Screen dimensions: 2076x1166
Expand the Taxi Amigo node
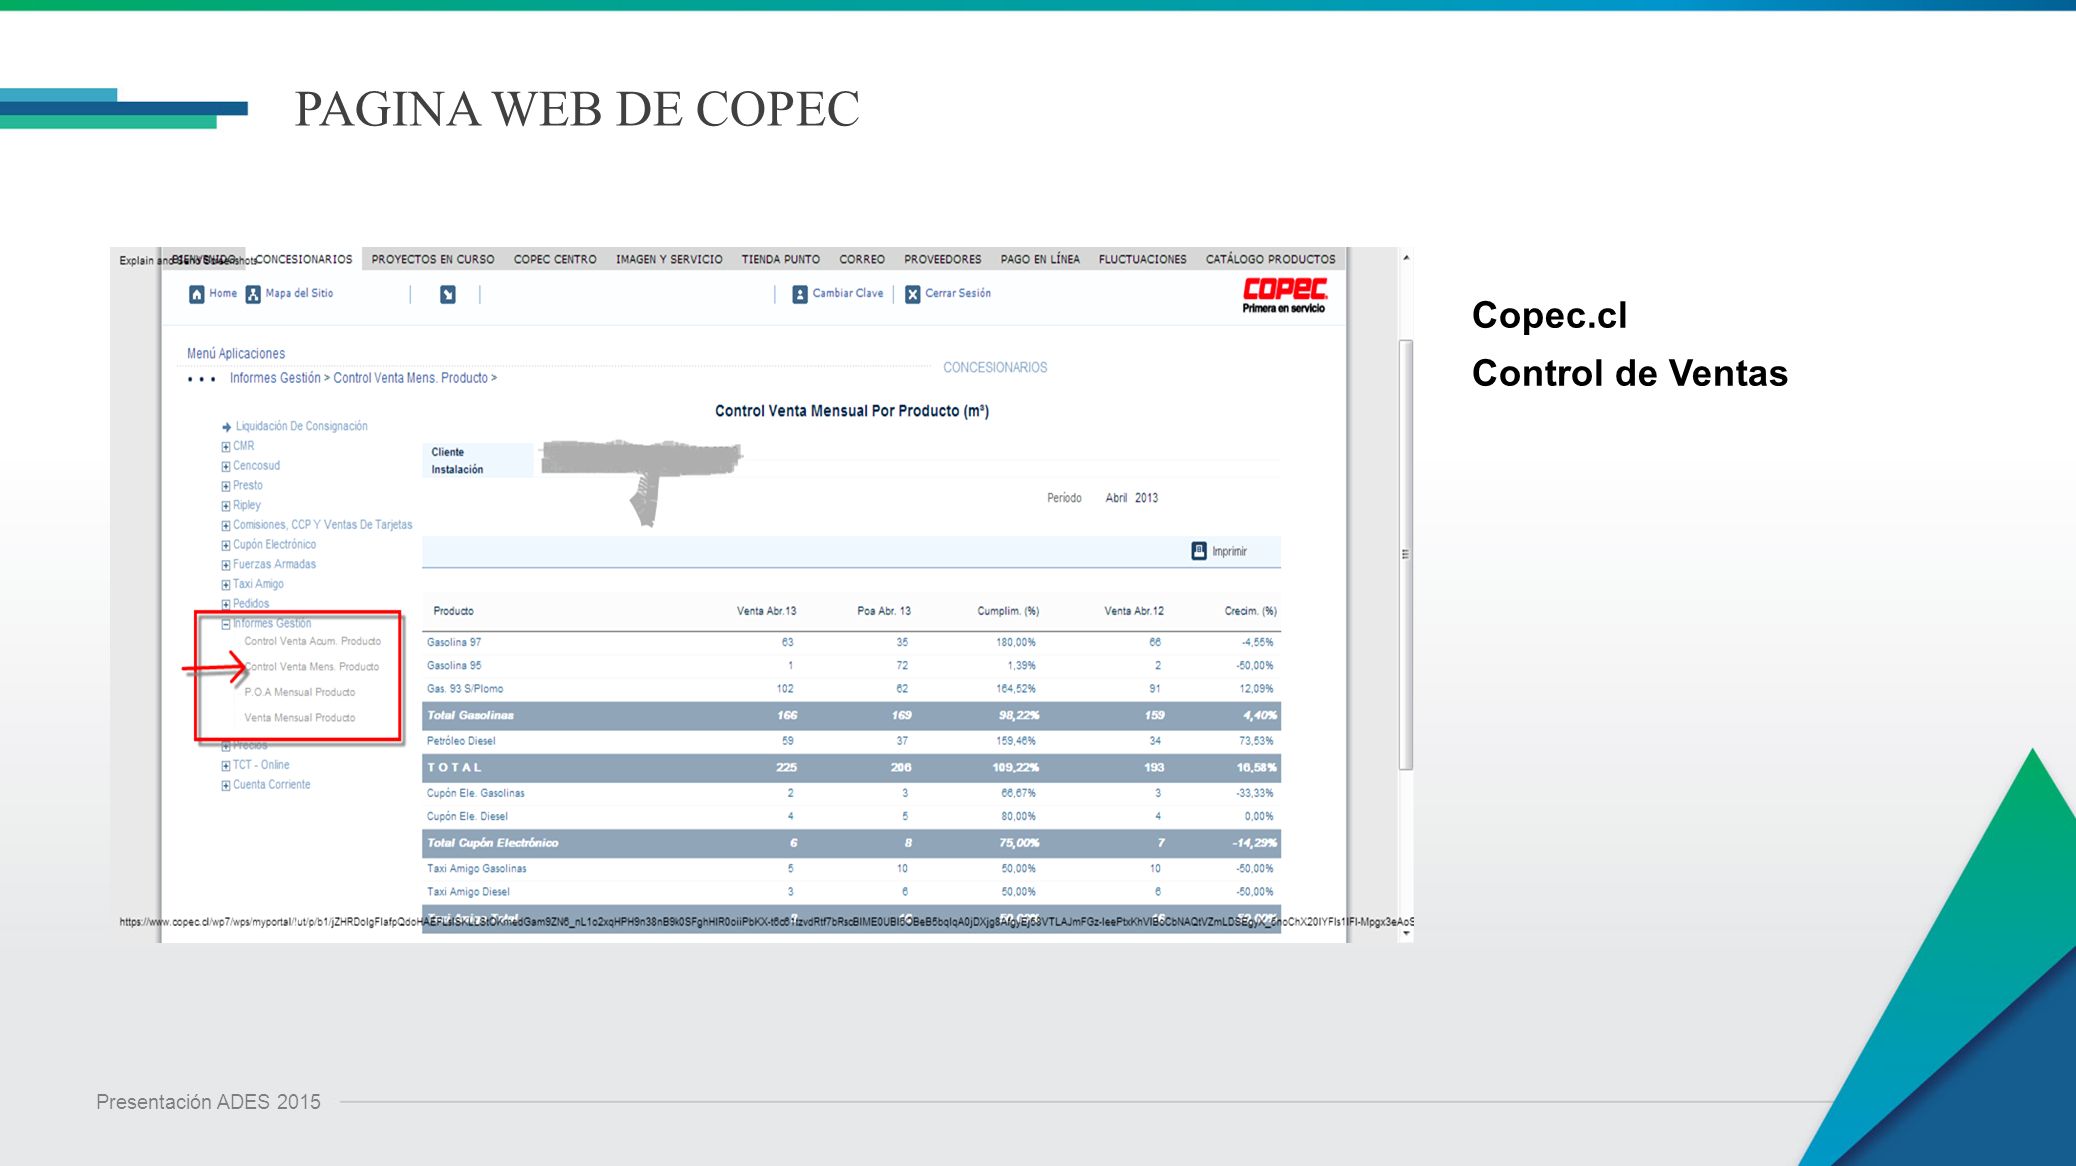(x=226, y=585)
